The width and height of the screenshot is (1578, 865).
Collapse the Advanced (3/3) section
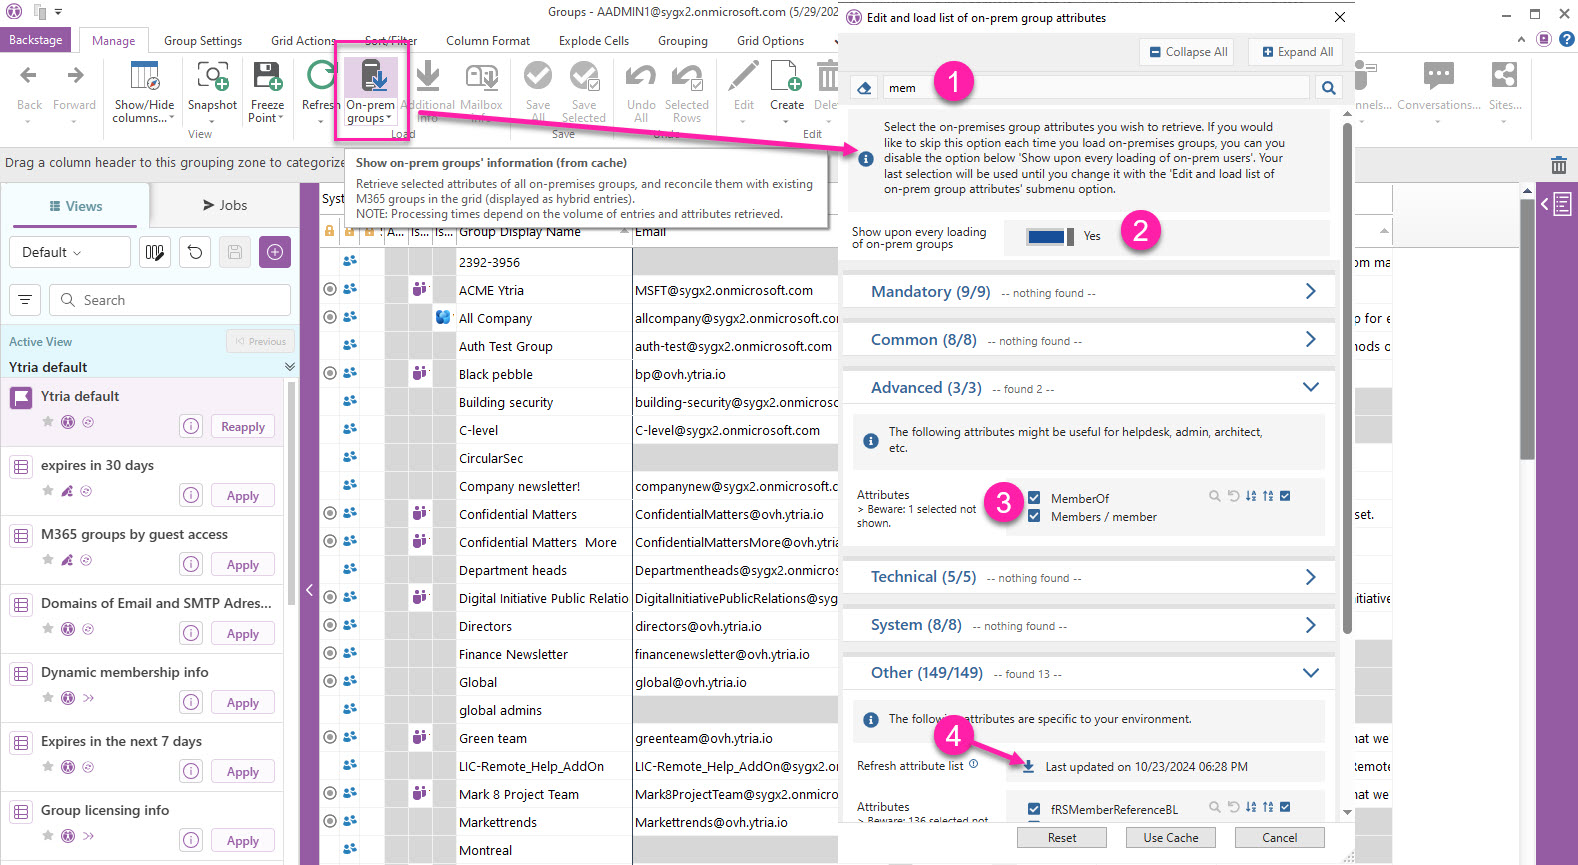(x=1310, y=387)
